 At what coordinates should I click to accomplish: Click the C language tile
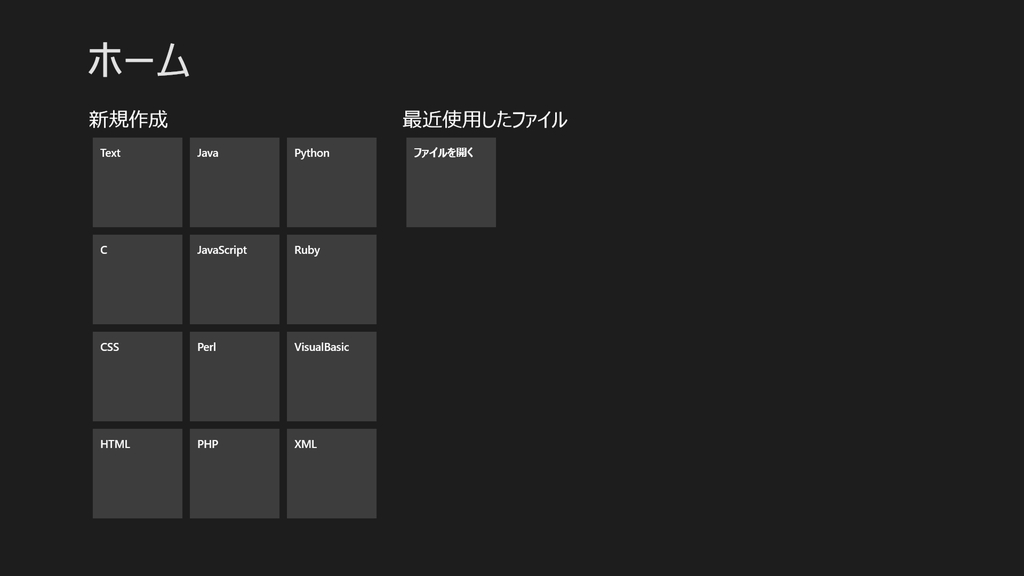point(137,279)
